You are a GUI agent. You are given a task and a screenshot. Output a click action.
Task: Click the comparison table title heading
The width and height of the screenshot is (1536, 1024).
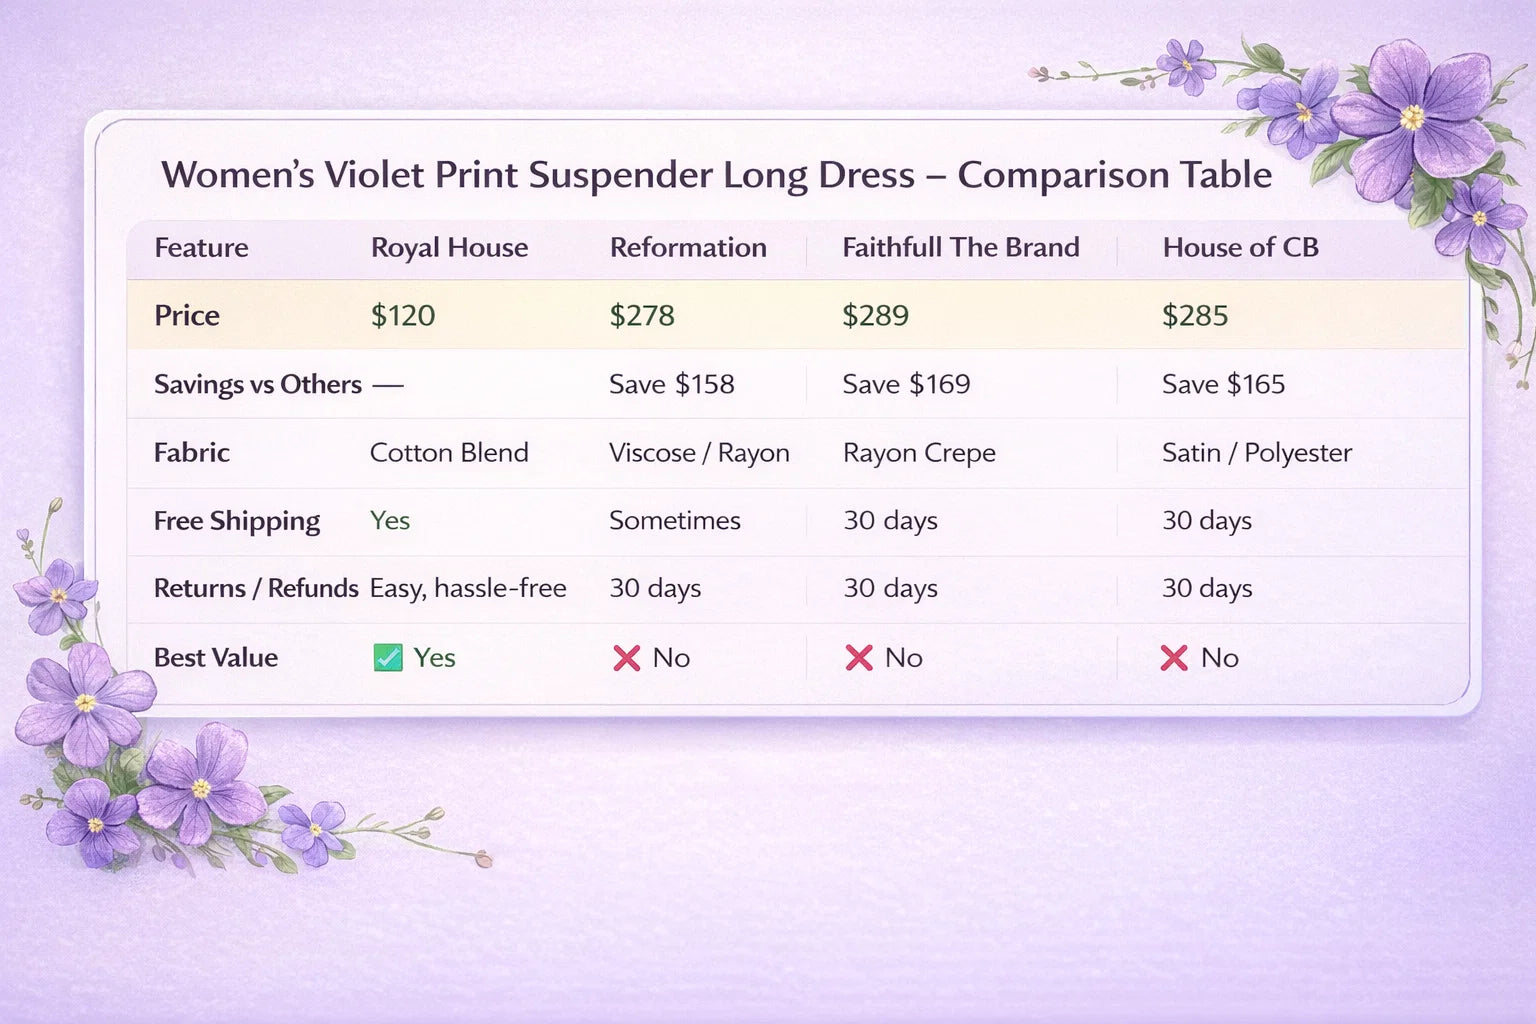716,175
